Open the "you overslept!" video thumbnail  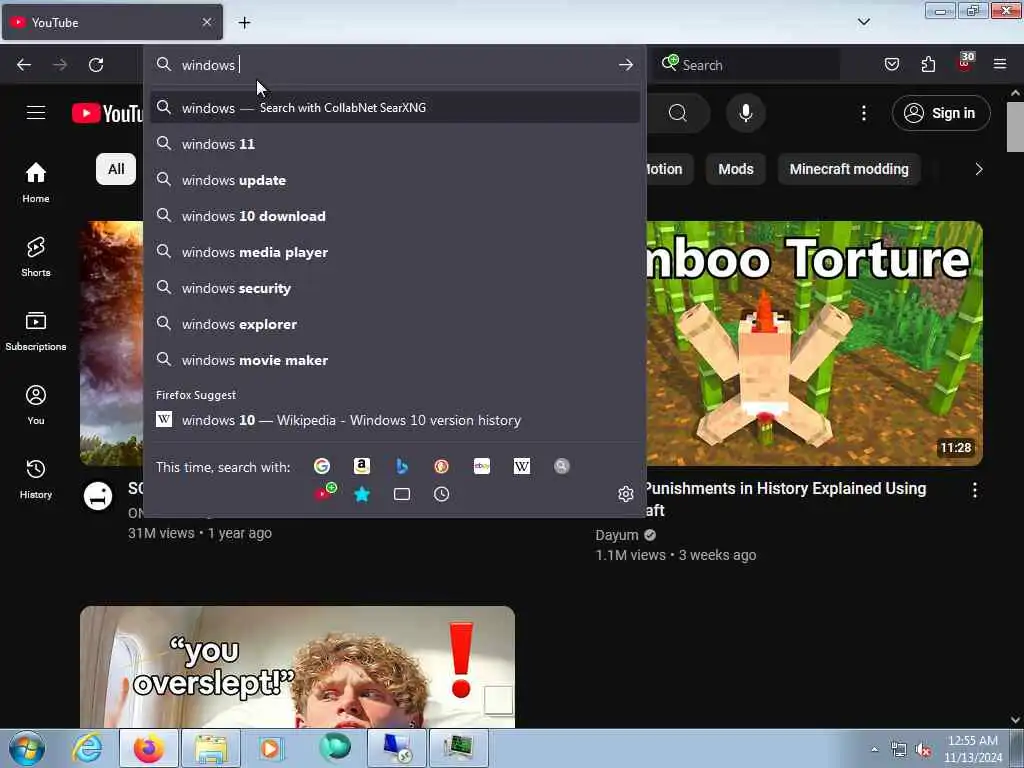[x=297, y=667]
